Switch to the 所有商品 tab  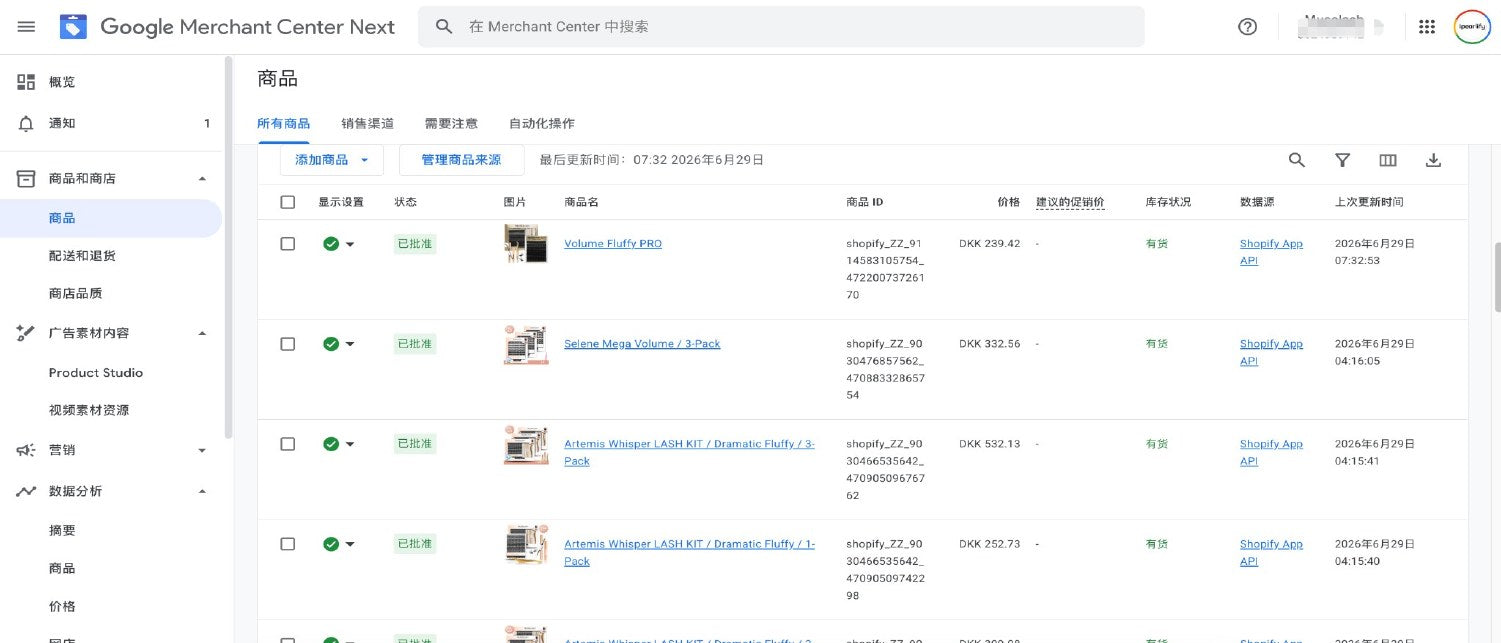click(283, 124)
